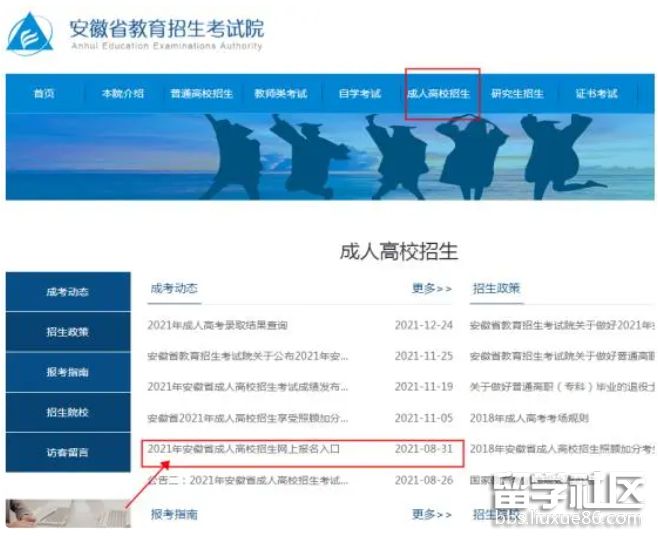Open 访客留言 in the left sidebar
Viewport: 658px width, 540px height.
[68, 452]
